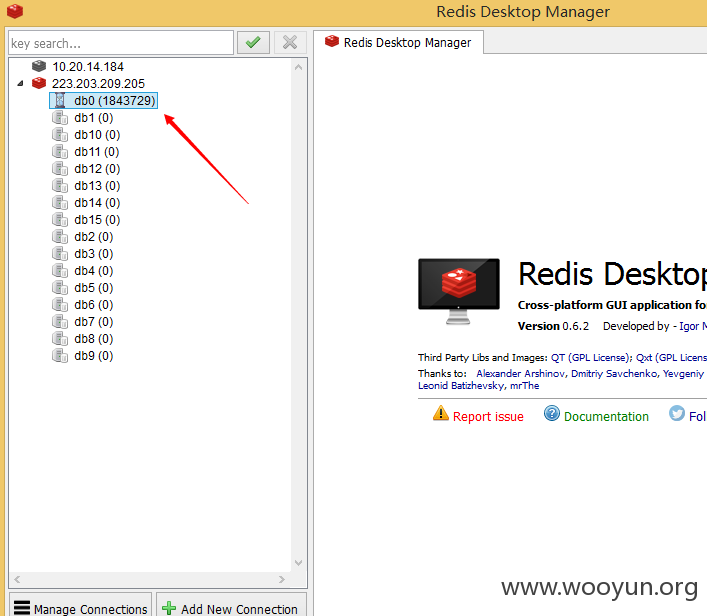Click the database icon beside db2 (0)
Viewport: 707px width, 616px height.
[x=60, y=237]
